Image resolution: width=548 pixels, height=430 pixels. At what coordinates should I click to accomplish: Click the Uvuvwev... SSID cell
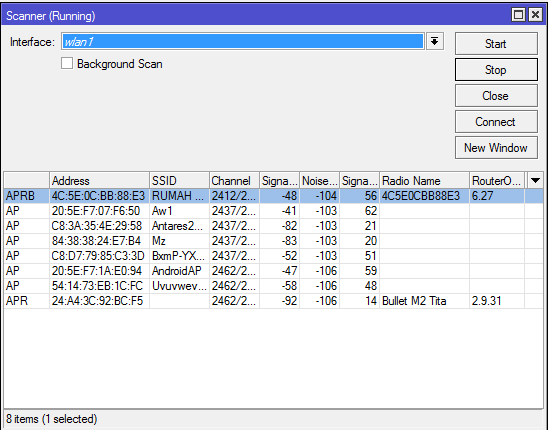[x=179, y=286]
